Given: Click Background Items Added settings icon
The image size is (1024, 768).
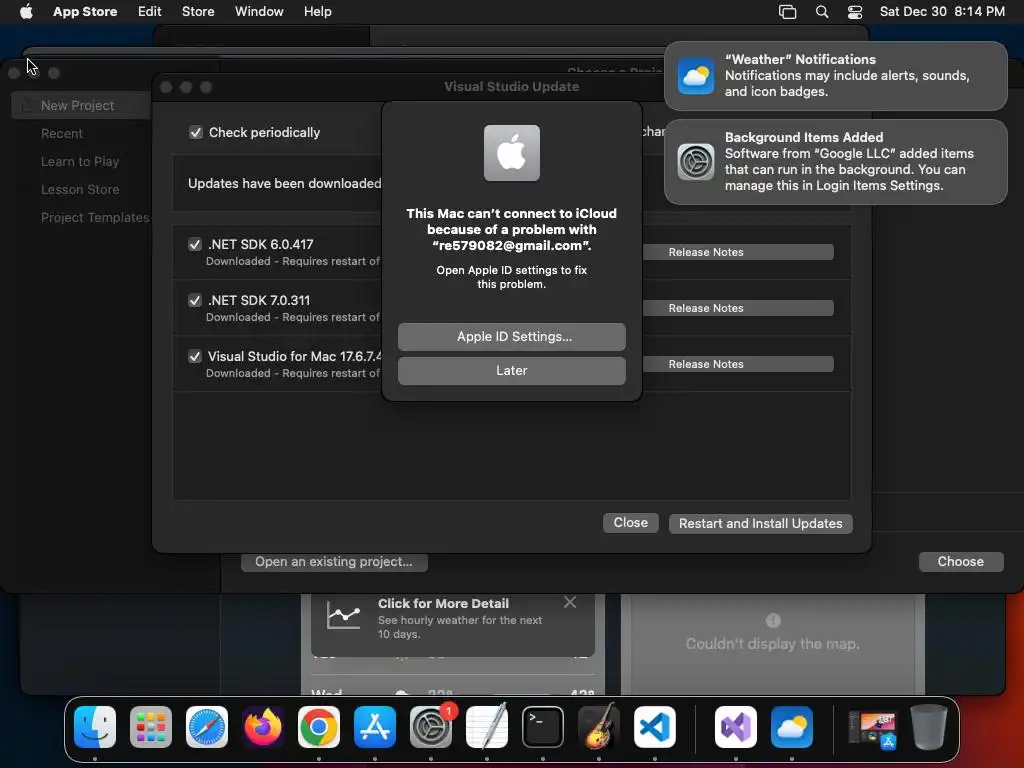Looking at the screenshot, I should tap(696, 161).
